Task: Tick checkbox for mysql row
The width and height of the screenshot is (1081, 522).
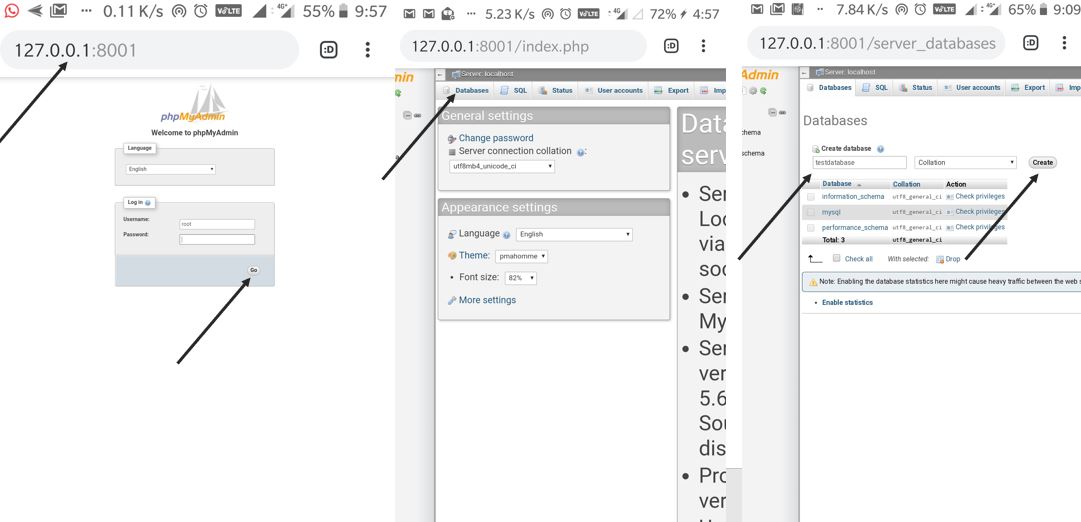Action: (x=811, y=212)
